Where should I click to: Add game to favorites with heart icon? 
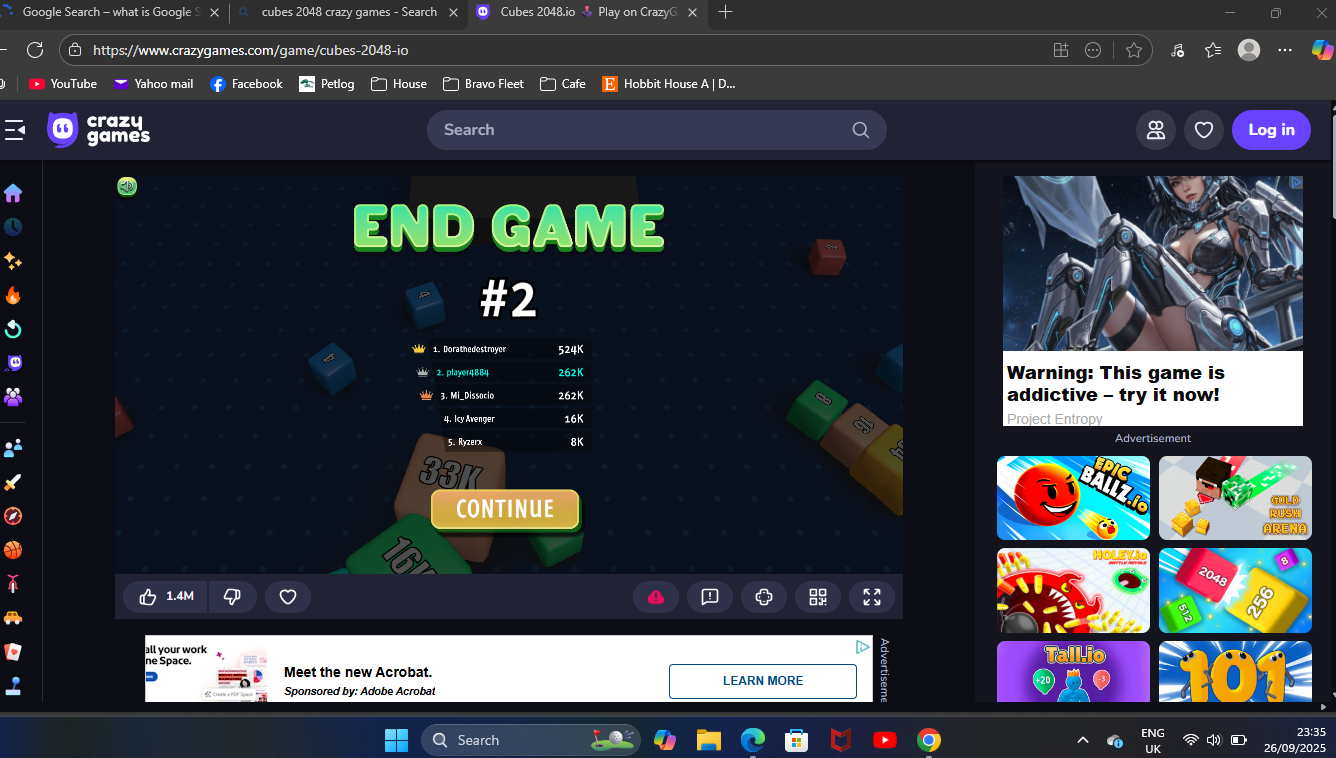pyautogui.click(x=288, y=597)
